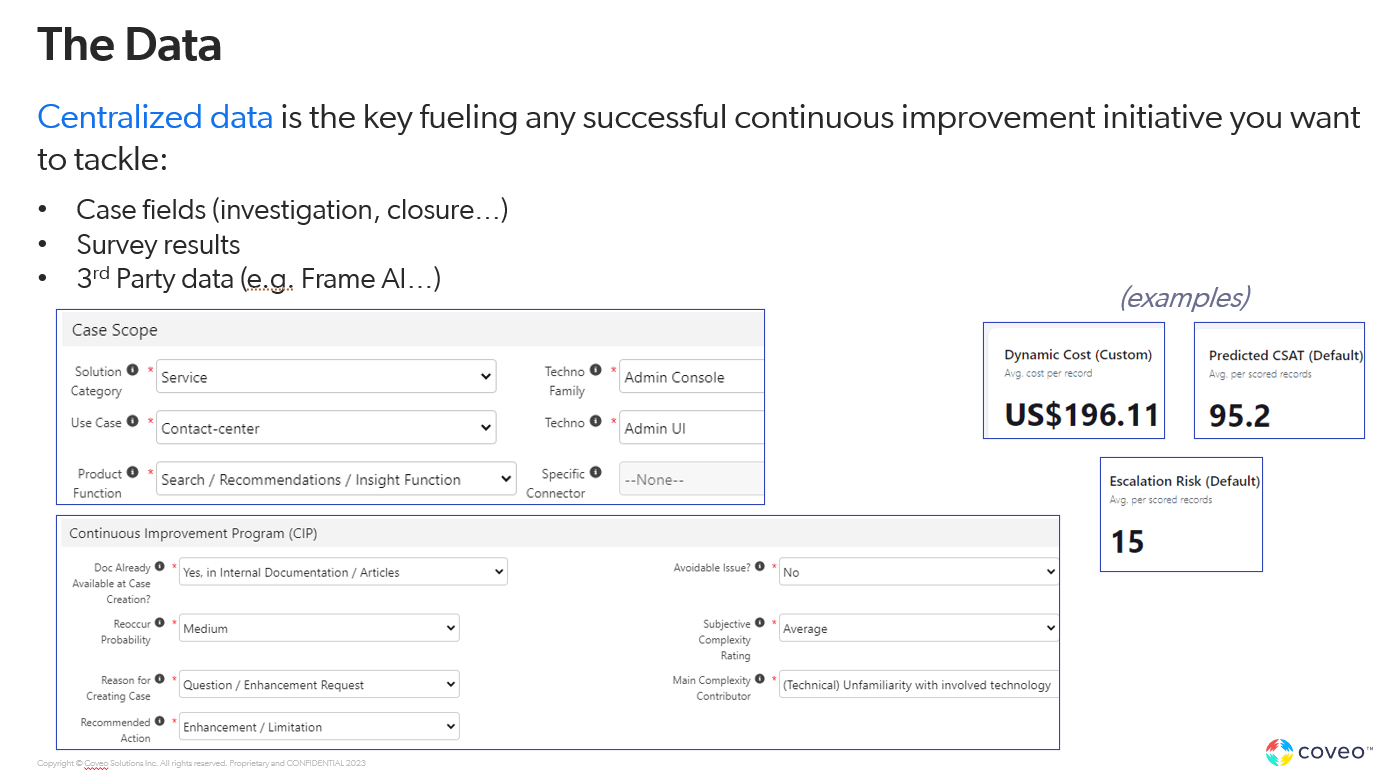The height and width of the screenshot is (775, 1383).
Task: Click info icon next to Recommended Action
Action: point(160,722)
